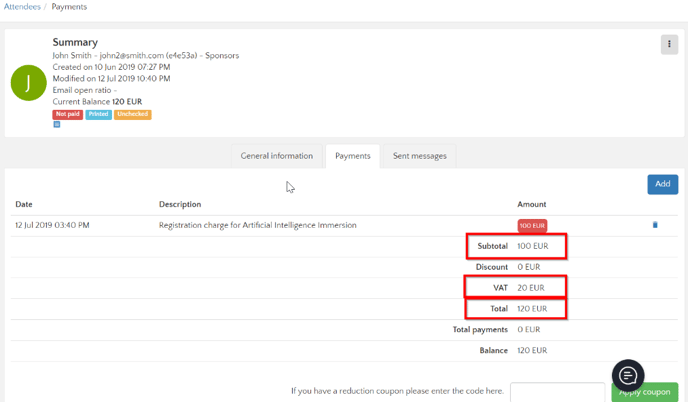Click the red 100 EUR amount badge
Viewport: 688px width, 402px height.
[532, 226]
